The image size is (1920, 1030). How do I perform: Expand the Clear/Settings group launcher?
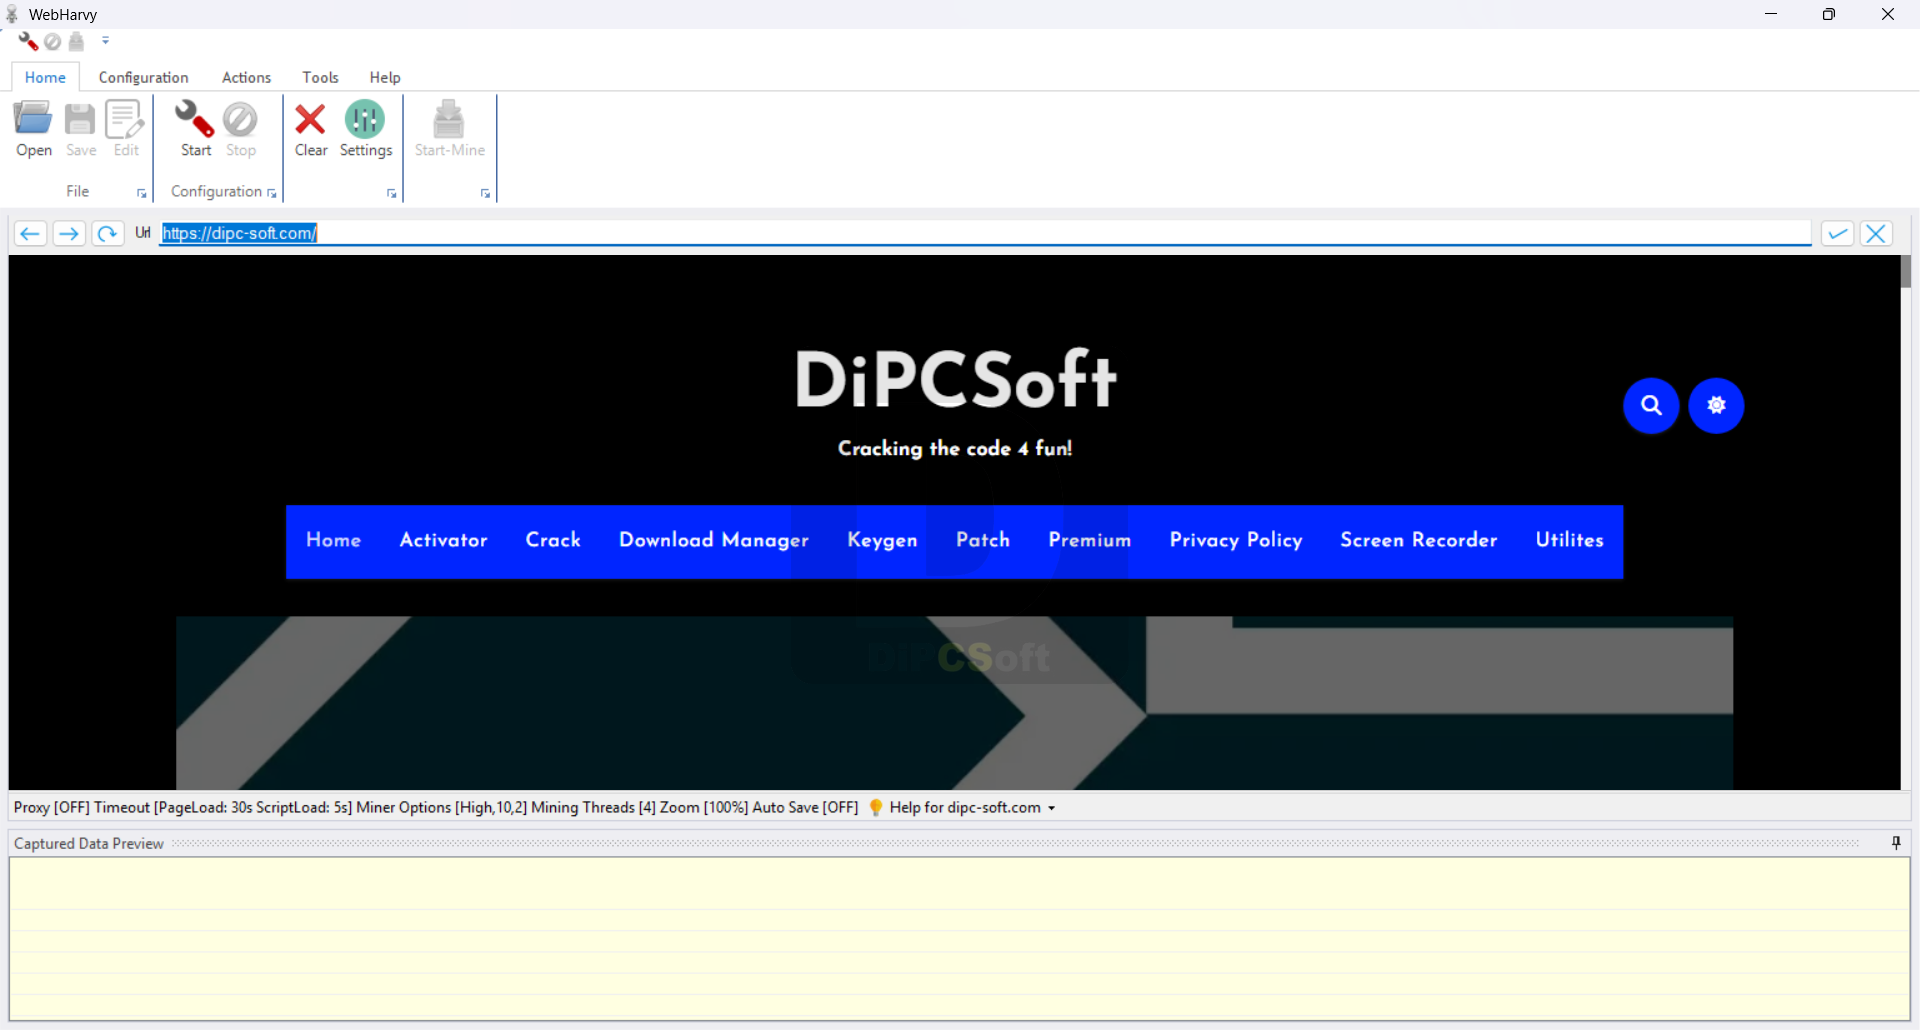click(391, 194)
